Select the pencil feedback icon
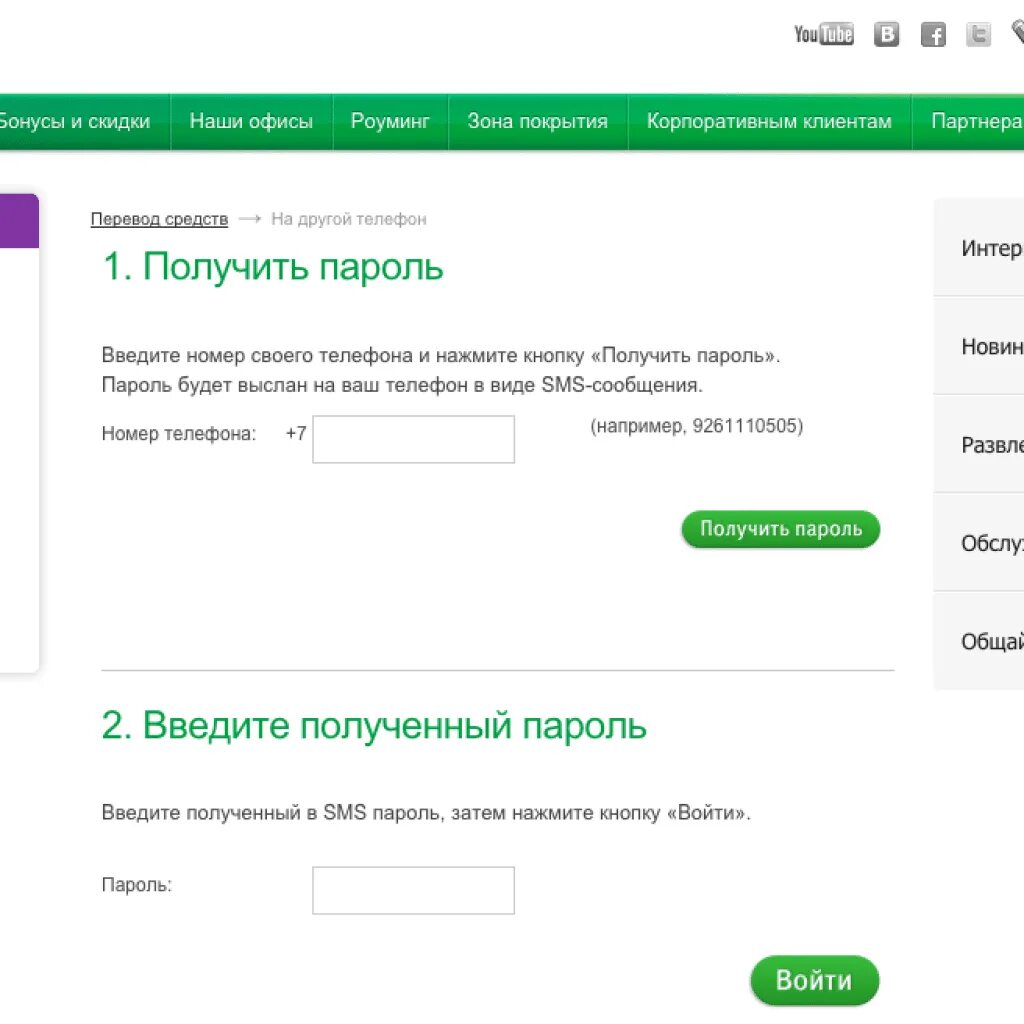1024x1024 pixels. tap(1017, 33)
